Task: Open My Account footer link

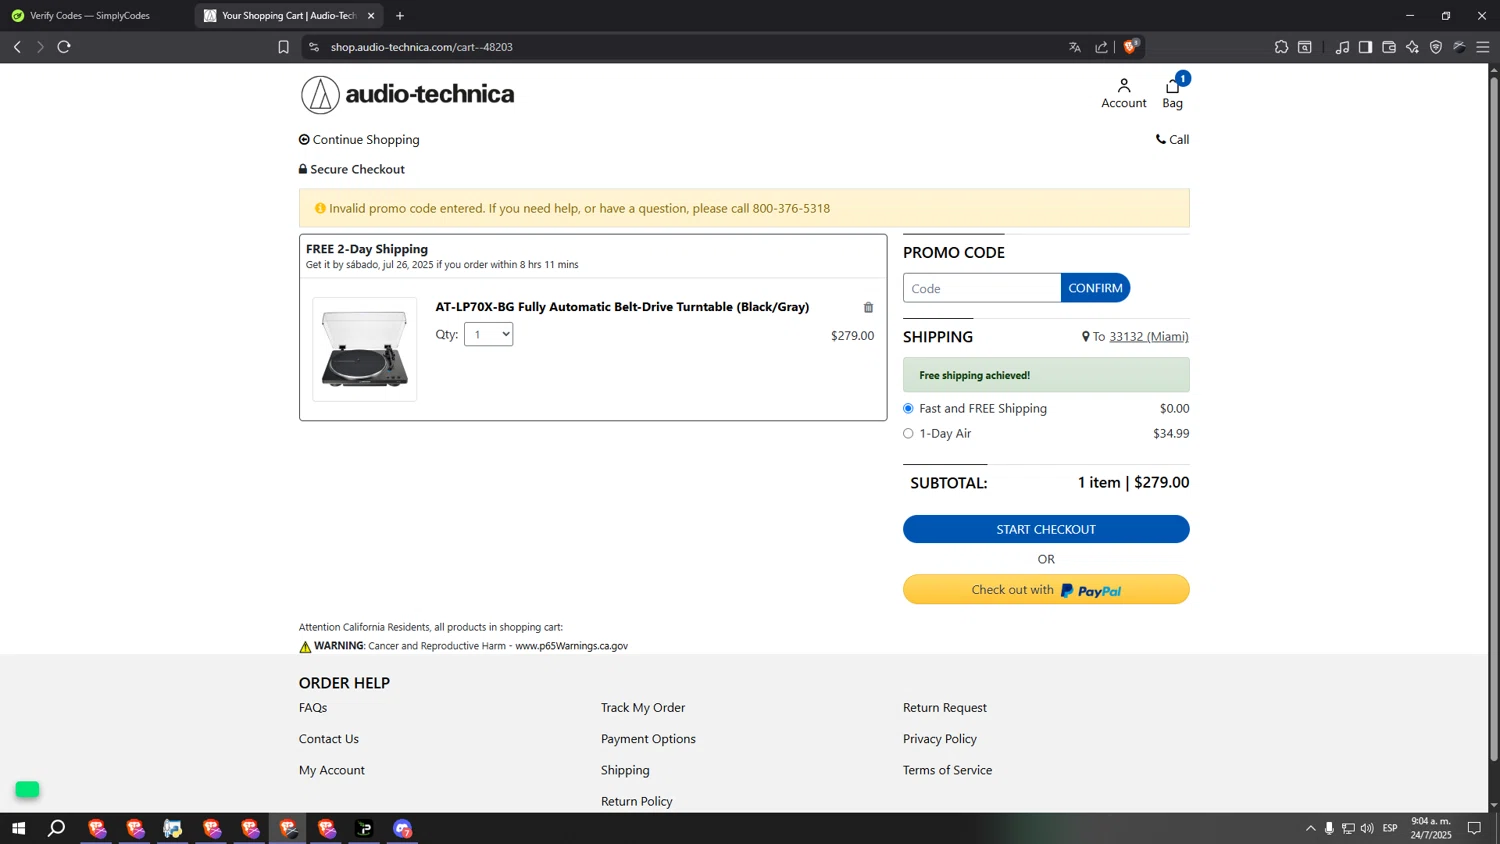Action: [x=332, y=770]
